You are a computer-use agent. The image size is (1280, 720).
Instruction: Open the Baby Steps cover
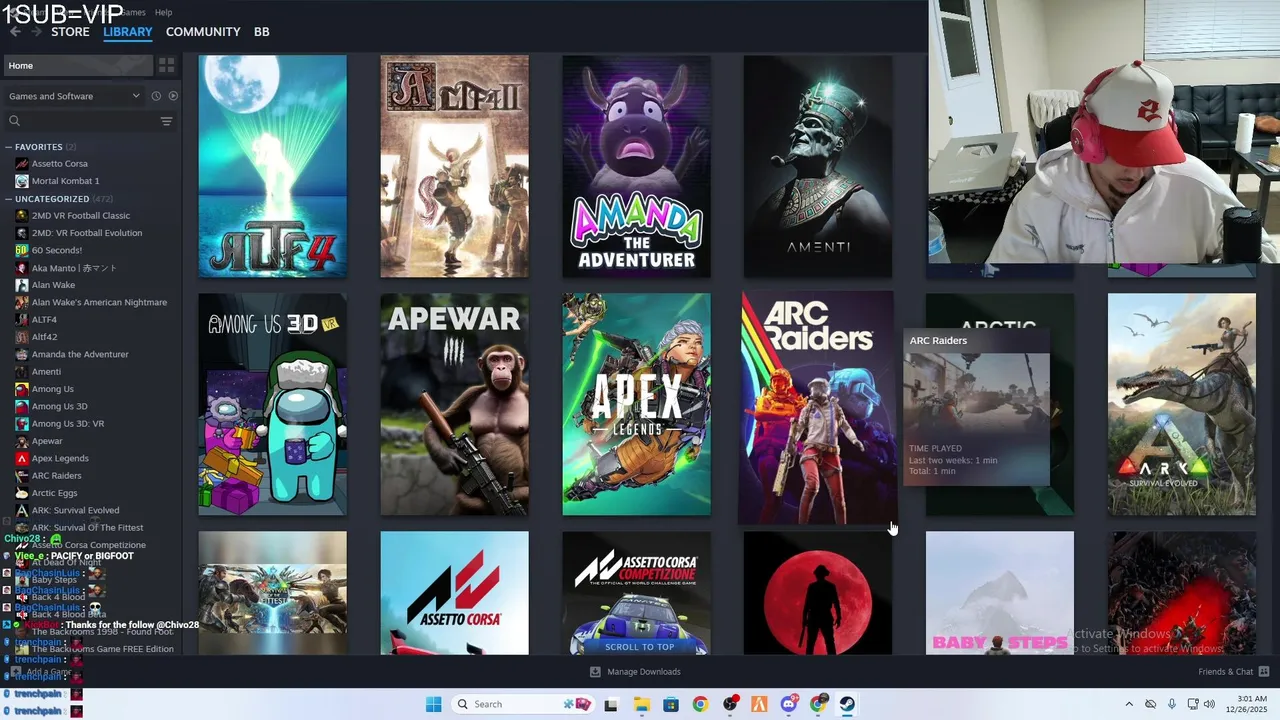(x=1000, y=593)
